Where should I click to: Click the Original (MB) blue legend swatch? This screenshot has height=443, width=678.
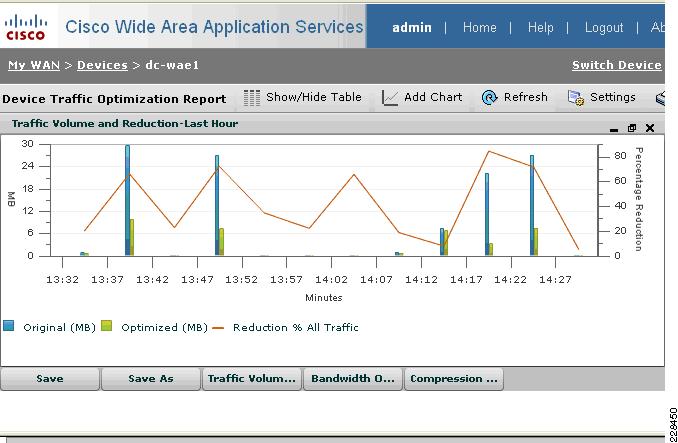(x=9, y=326)
